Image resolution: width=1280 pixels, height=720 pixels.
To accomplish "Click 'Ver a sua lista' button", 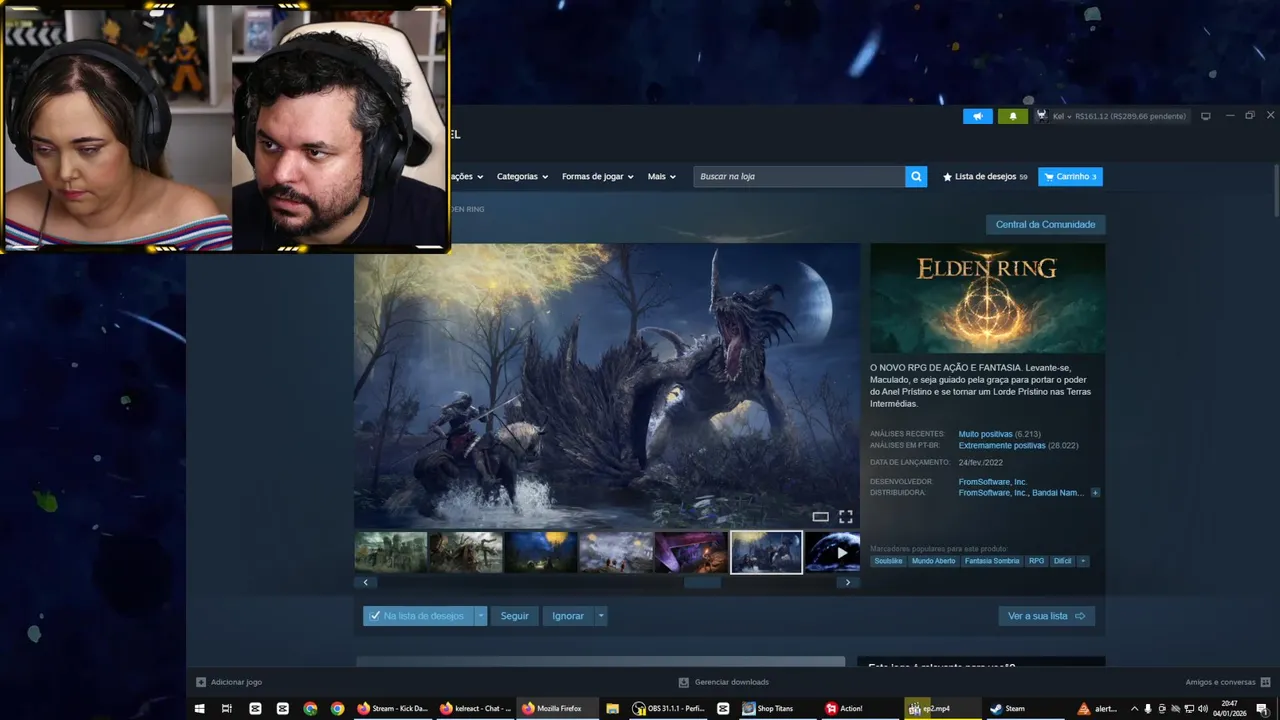I will [1046, 616].
